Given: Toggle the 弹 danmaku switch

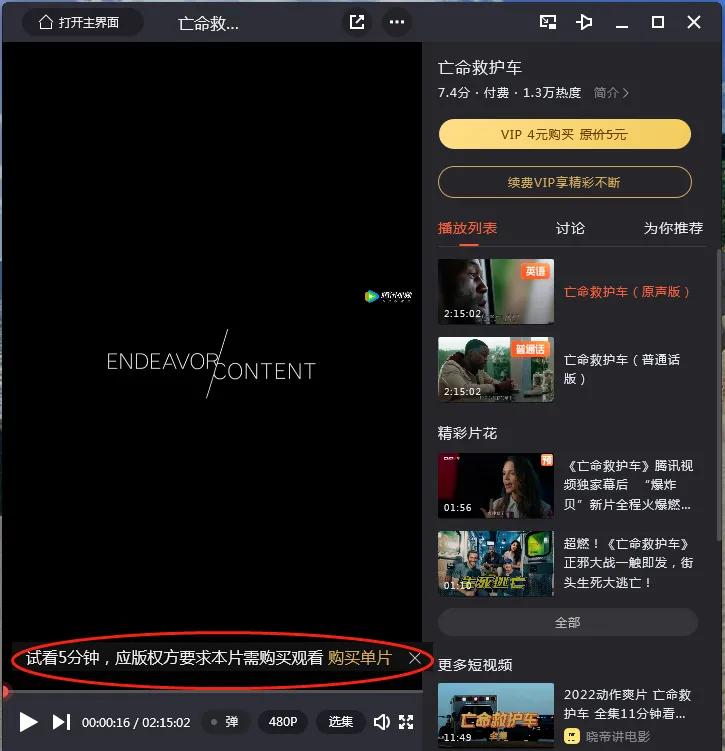Looking at the screenshot, I should click(226, 721).
